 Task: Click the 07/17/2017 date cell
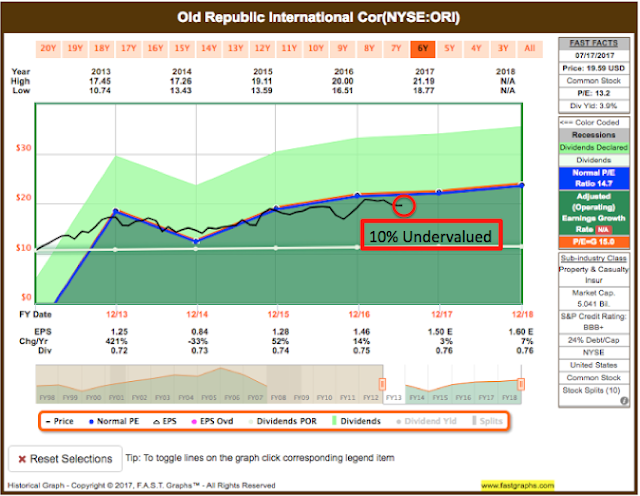(593, 56)
